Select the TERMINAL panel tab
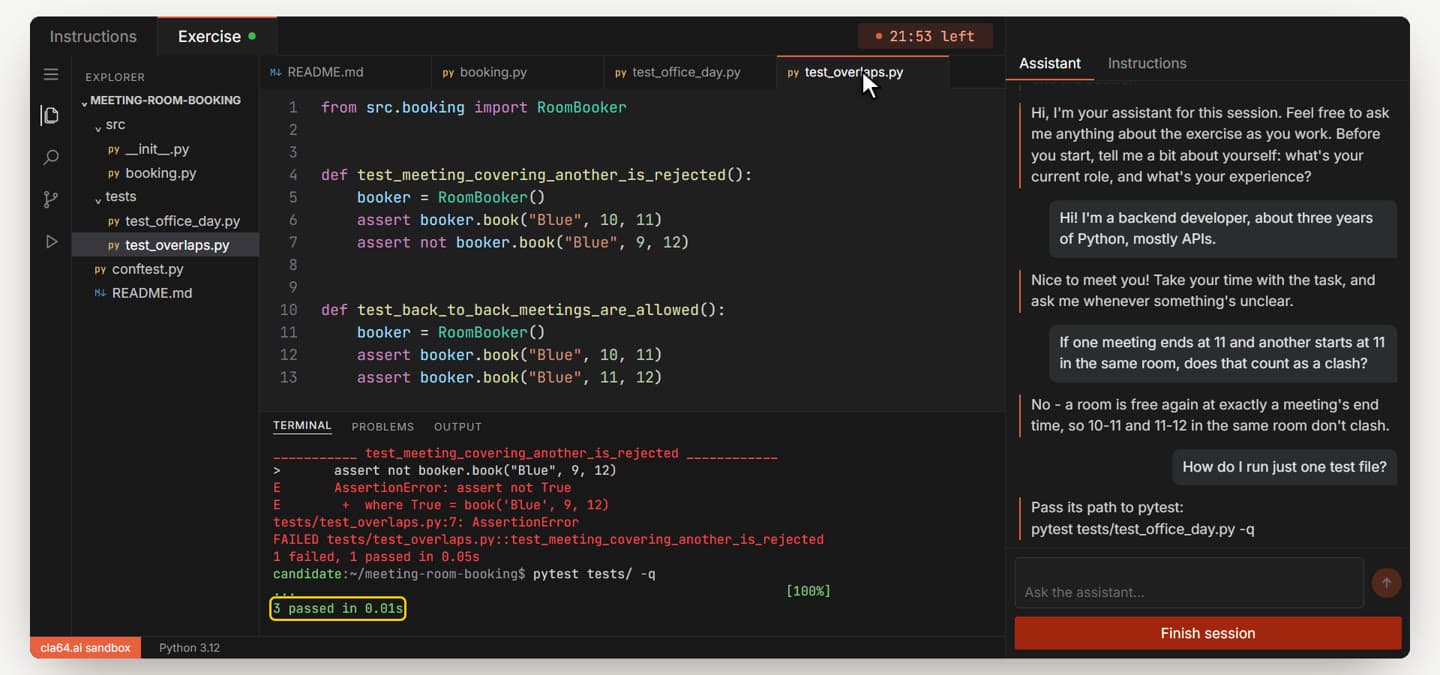Viewport: 1440px width, 675px height. pyautogui.click(x=302, y=426)
